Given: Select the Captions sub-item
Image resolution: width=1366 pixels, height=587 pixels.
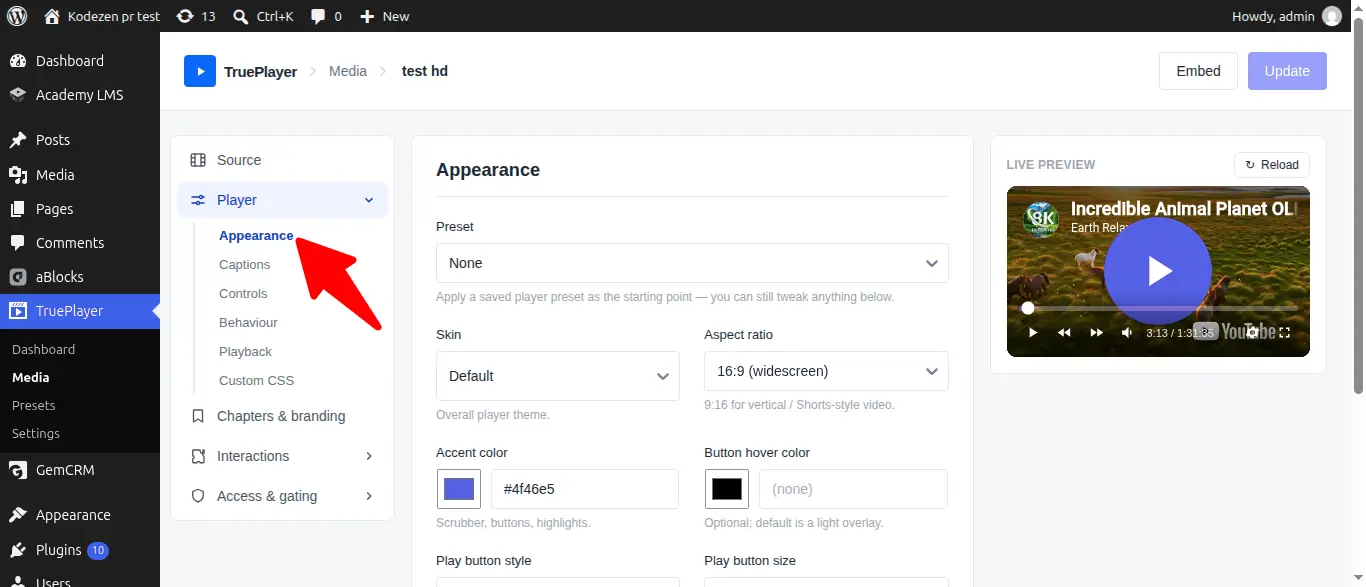Looking at the screenshot, I should 245,264.
